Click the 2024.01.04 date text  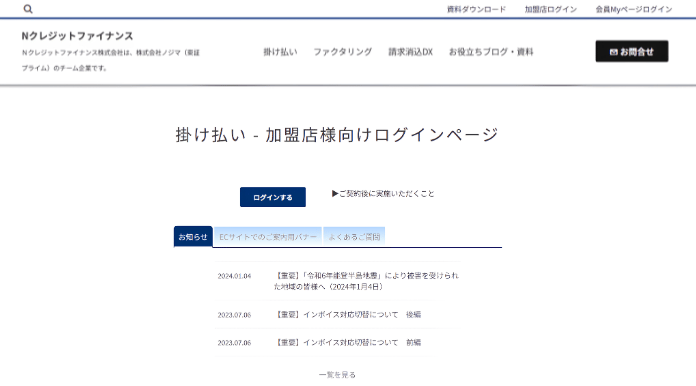tap(234, 276)
